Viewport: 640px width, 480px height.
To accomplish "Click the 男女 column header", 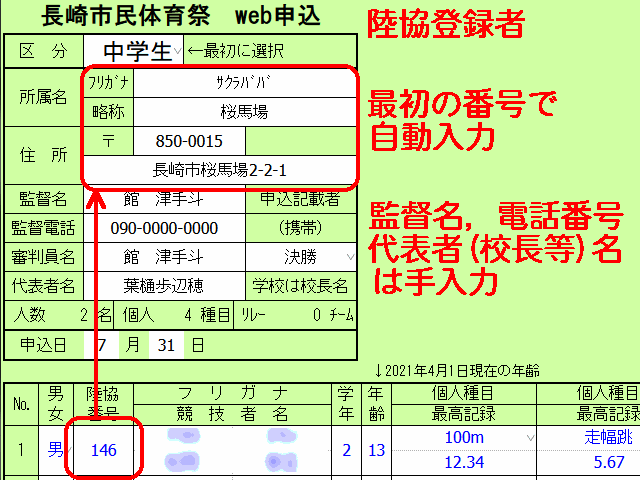I will tap(56, 404).
